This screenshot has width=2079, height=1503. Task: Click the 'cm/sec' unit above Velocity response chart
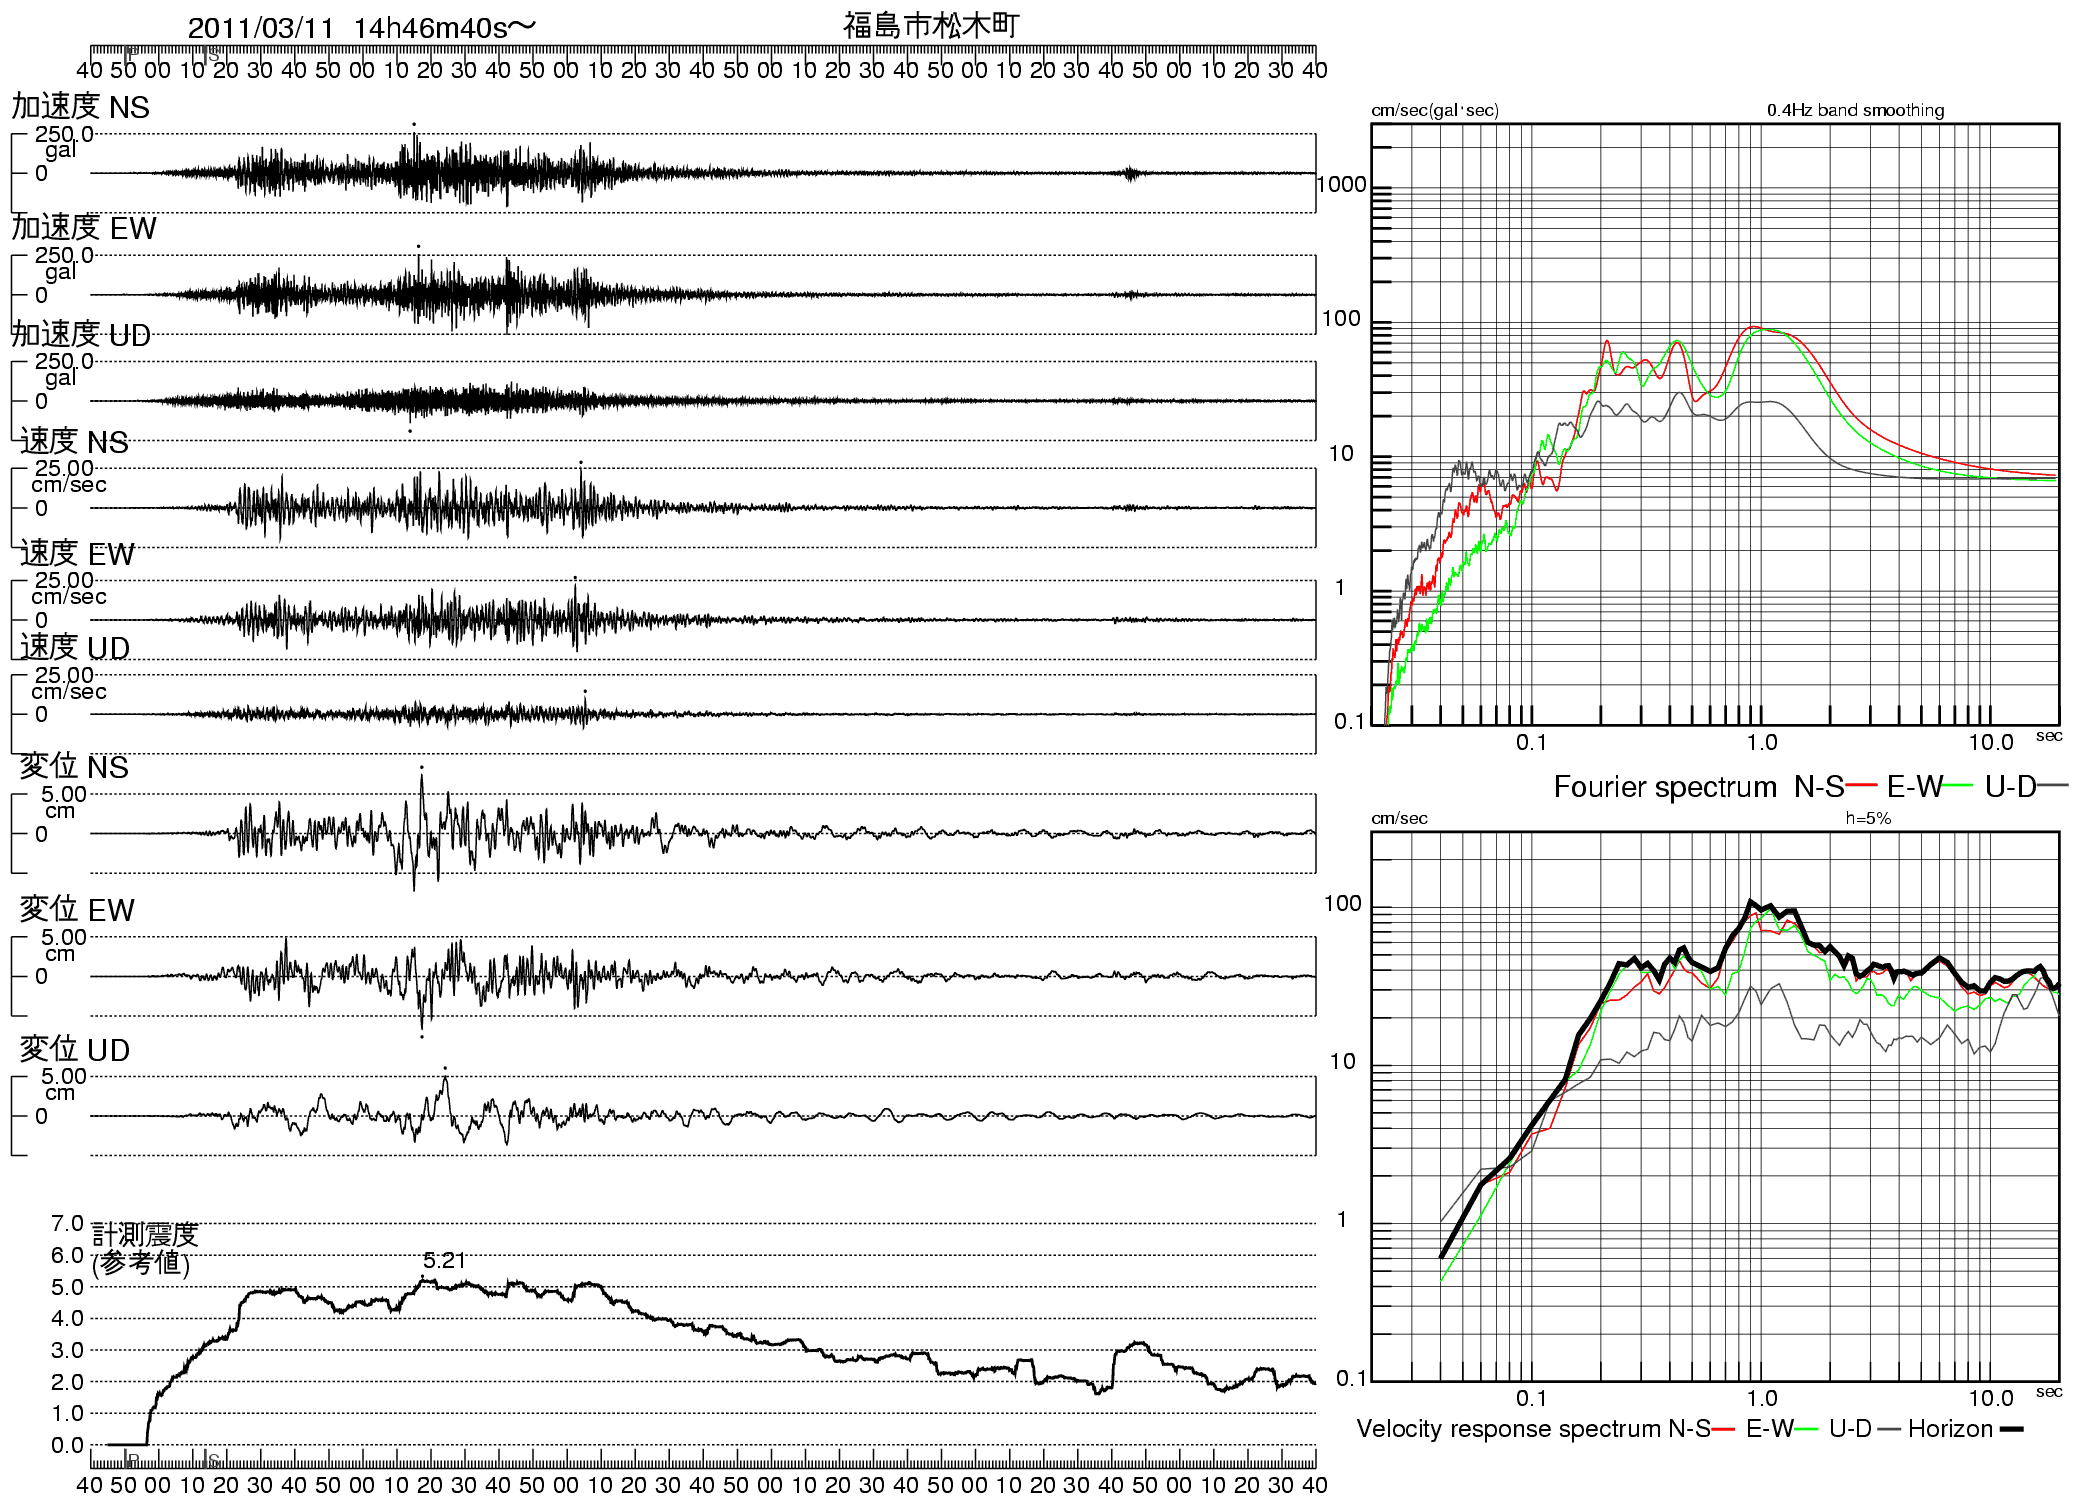(x=1399, y=818)
